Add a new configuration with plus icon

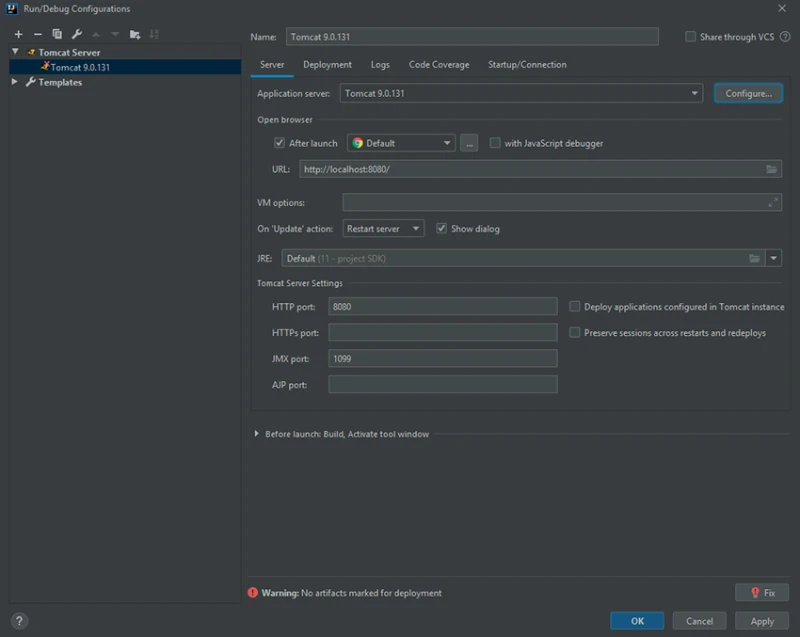18,34
